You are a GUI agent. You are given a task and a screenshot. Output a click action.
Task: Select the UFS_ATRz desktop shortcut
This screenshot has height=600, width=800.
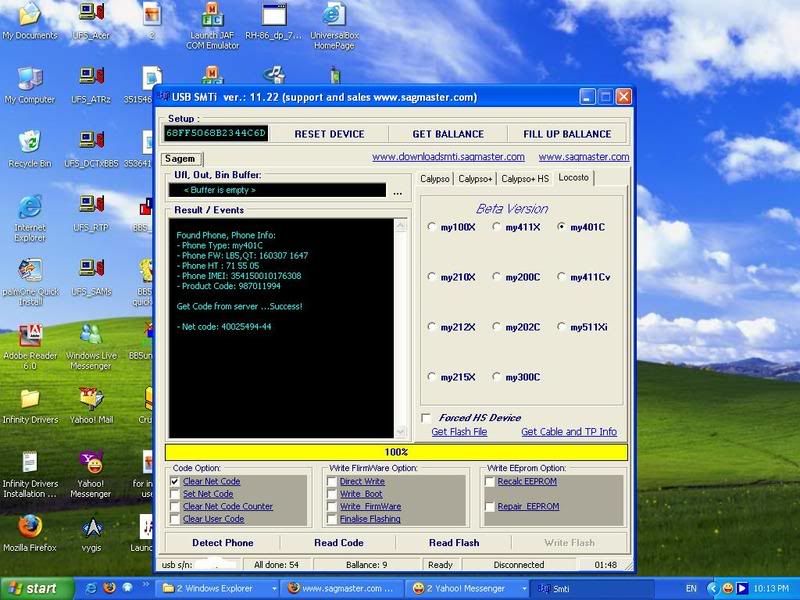point(91,85)
